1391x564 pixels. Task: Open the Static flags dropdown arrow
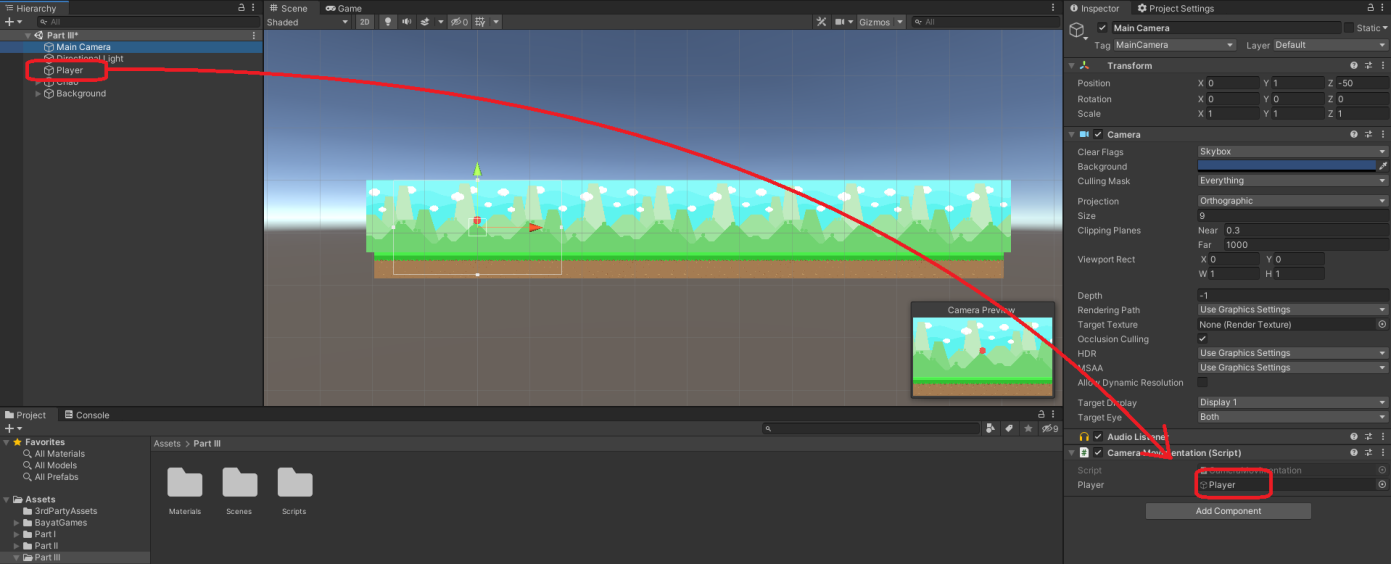[1384, 28]
